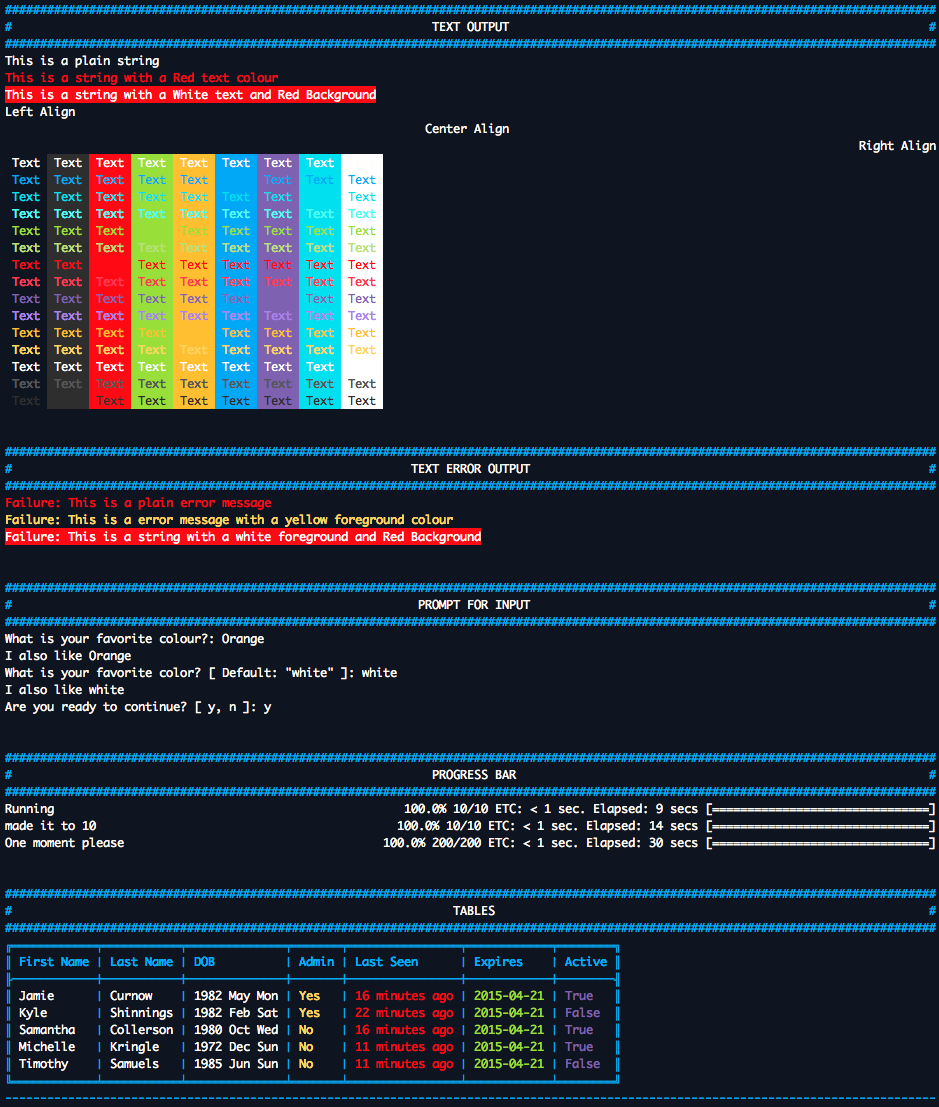Pick the top-row Text cell with red background

(x=110, y=163)
